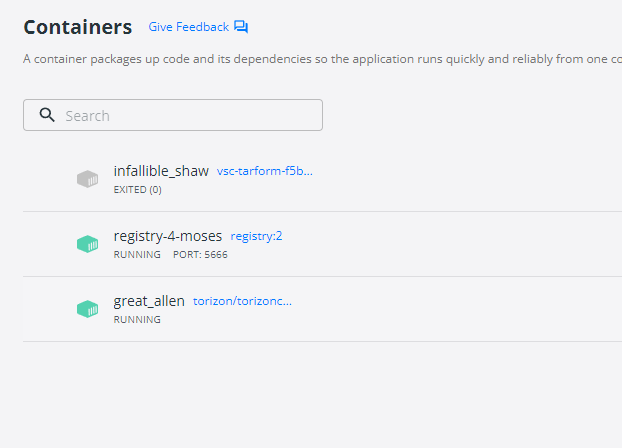Screen dimensions: 622x448
Task: Select the registry-4-moses container name
Action: 167,236
